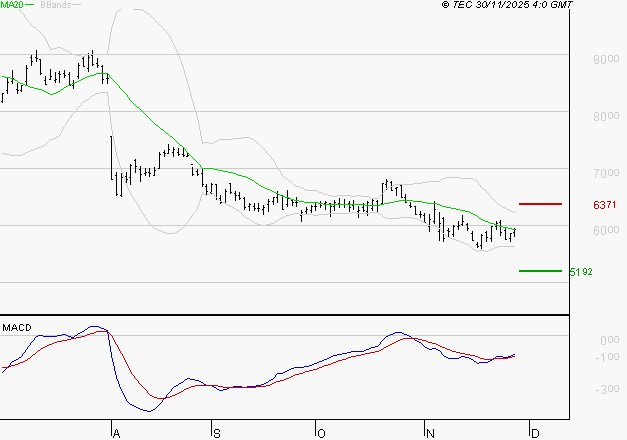Click the 9000 price axis label
The width and height of the screenshot is (627, 440).
(x=606, y=59)
